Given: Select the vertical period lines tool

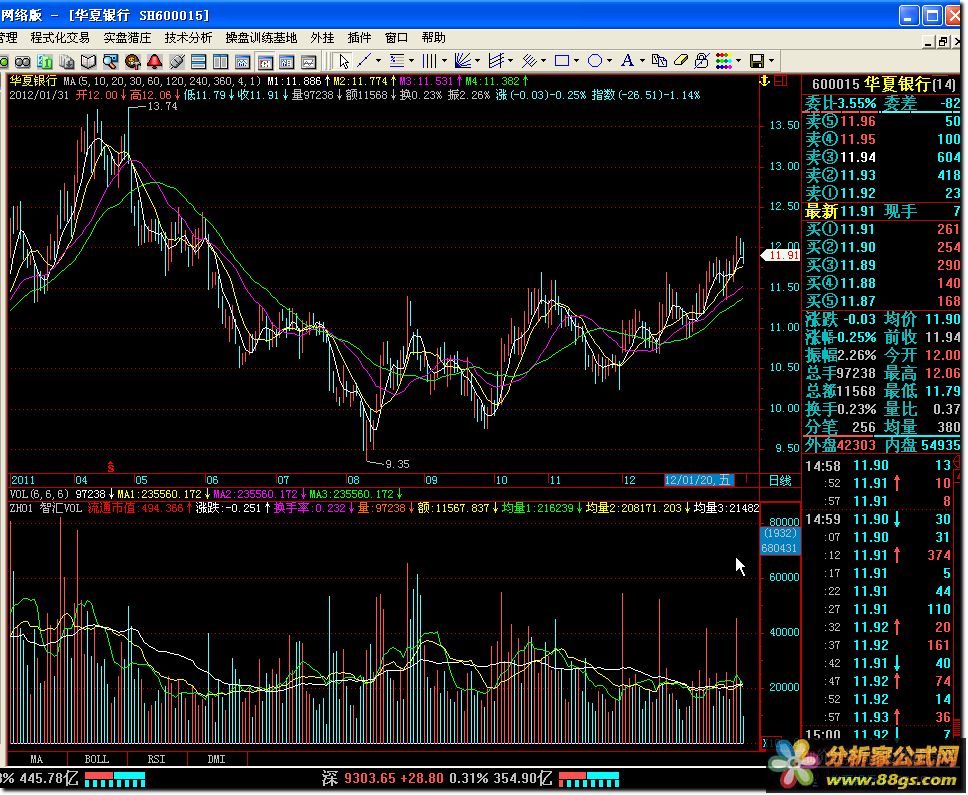Looking at the screenshot, I should (429, 60).
